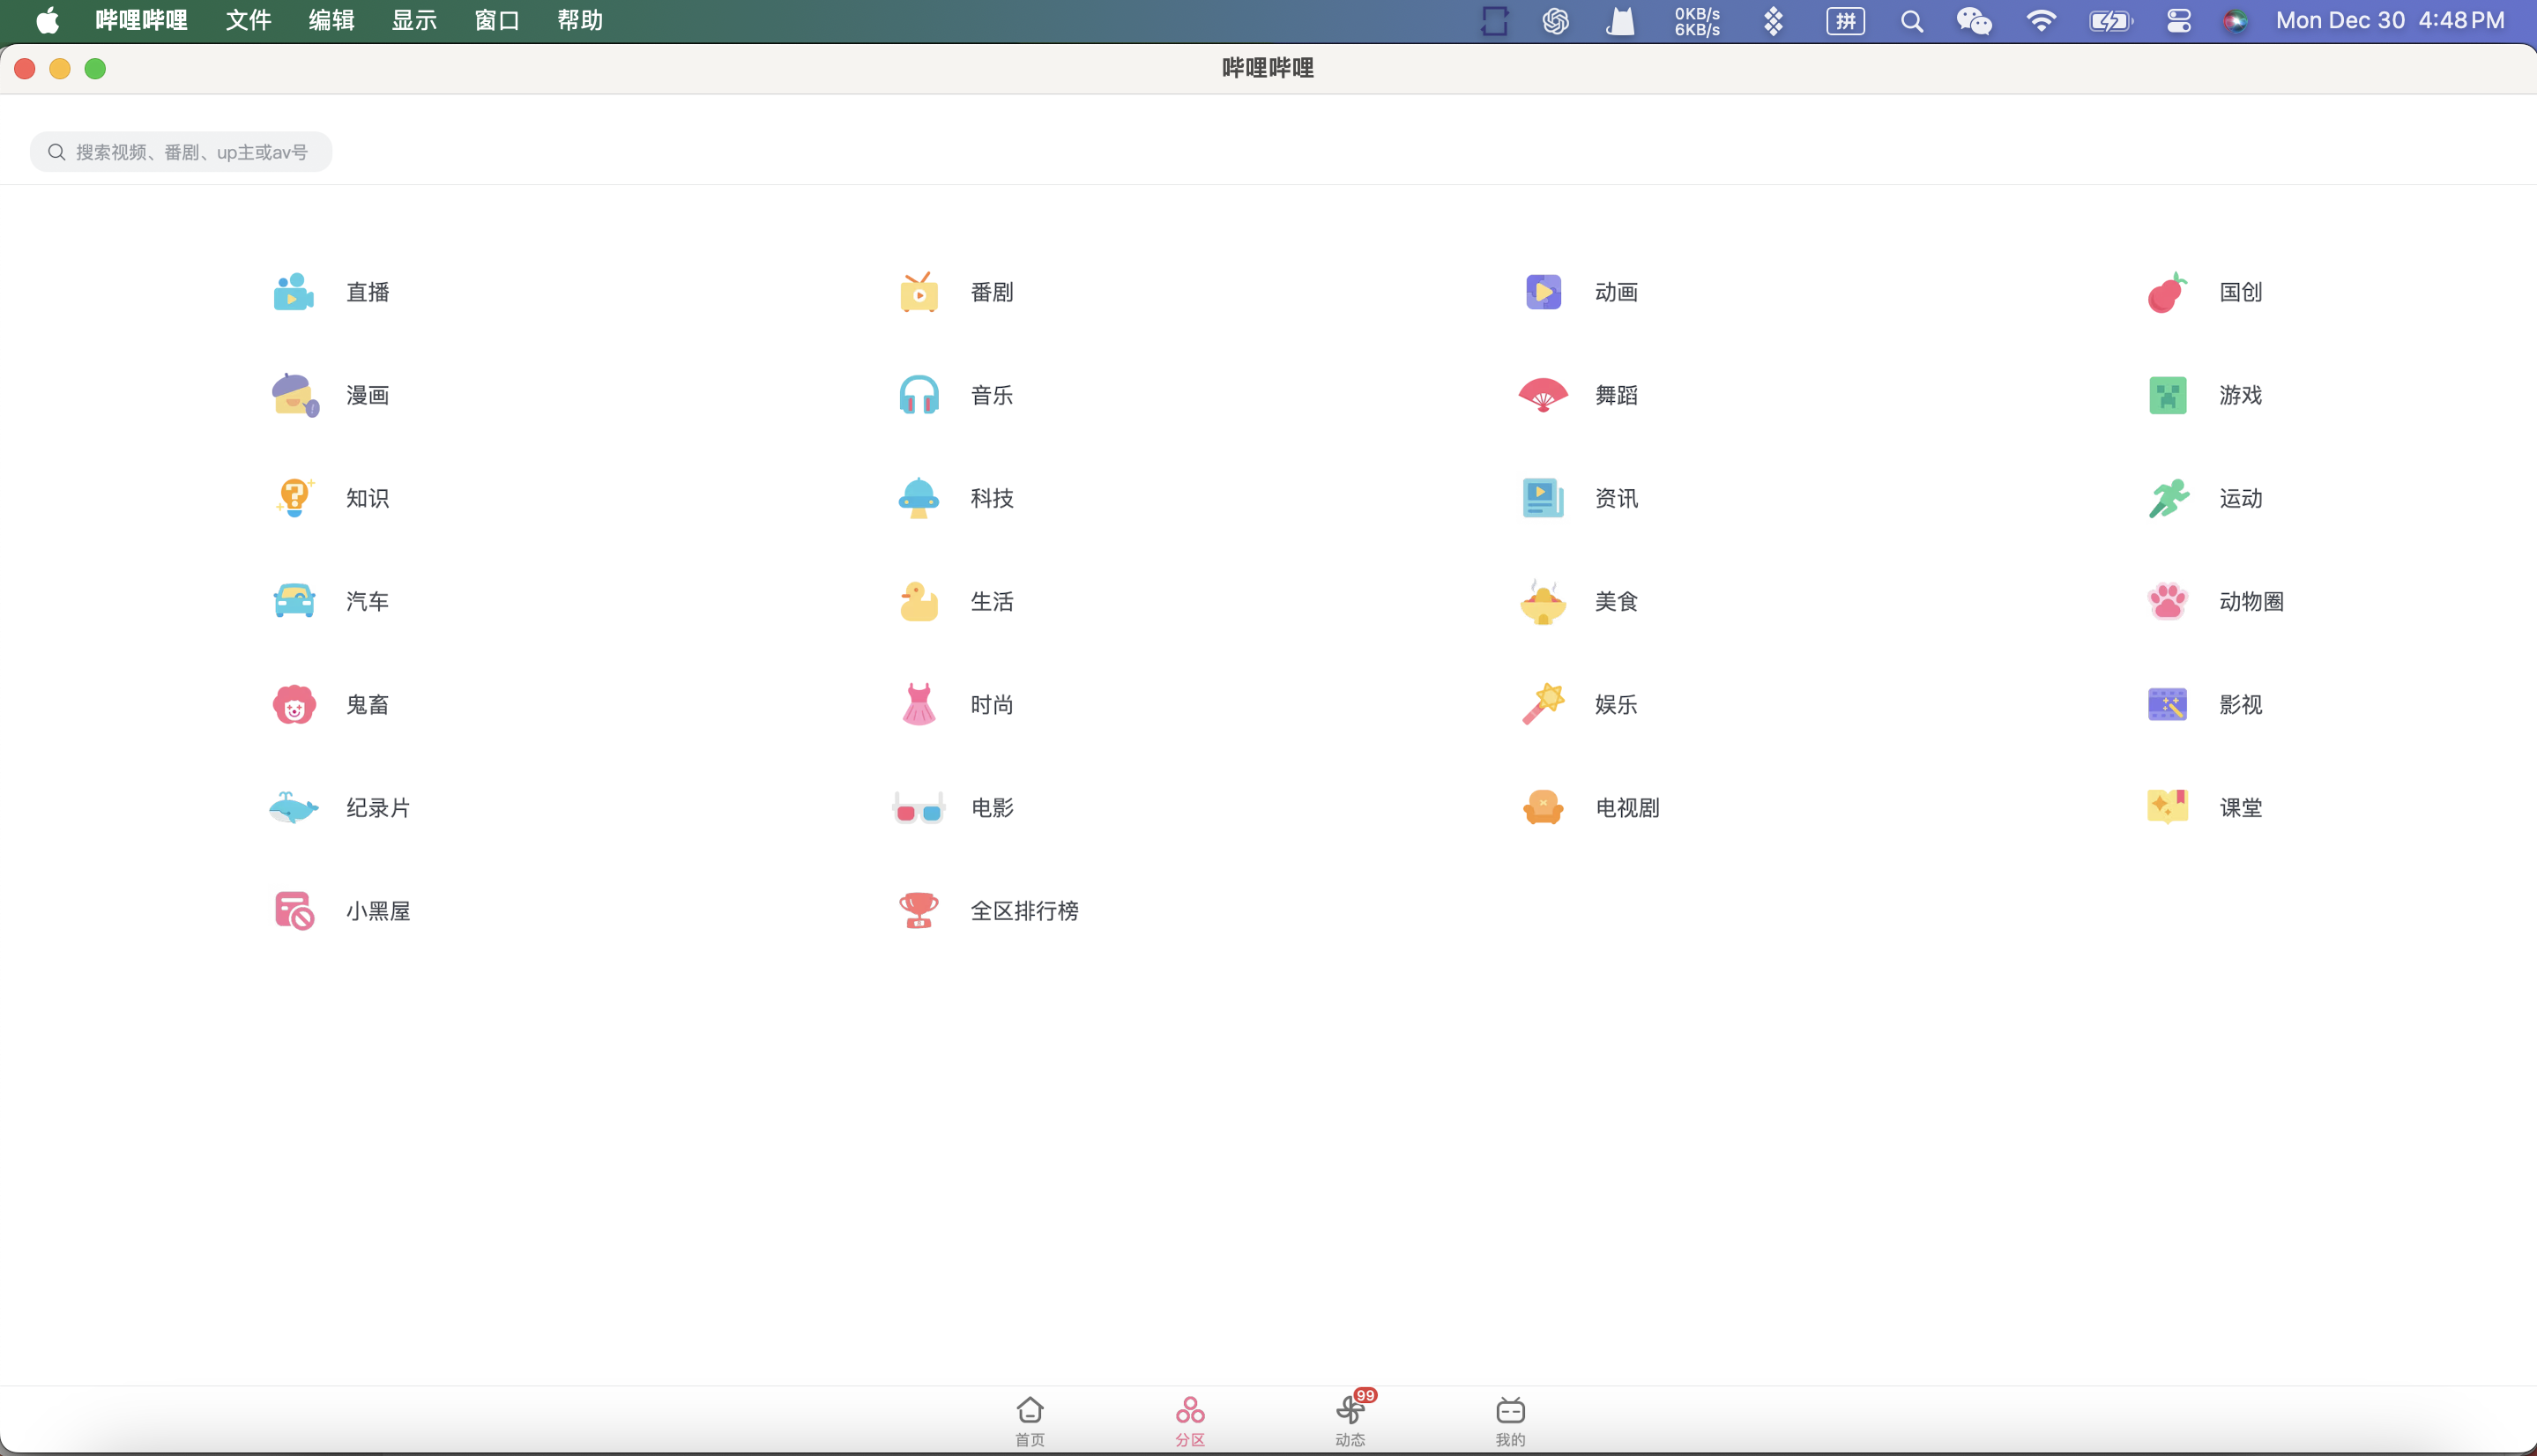Open the 帮助 menu

click(x=580, y=21)
